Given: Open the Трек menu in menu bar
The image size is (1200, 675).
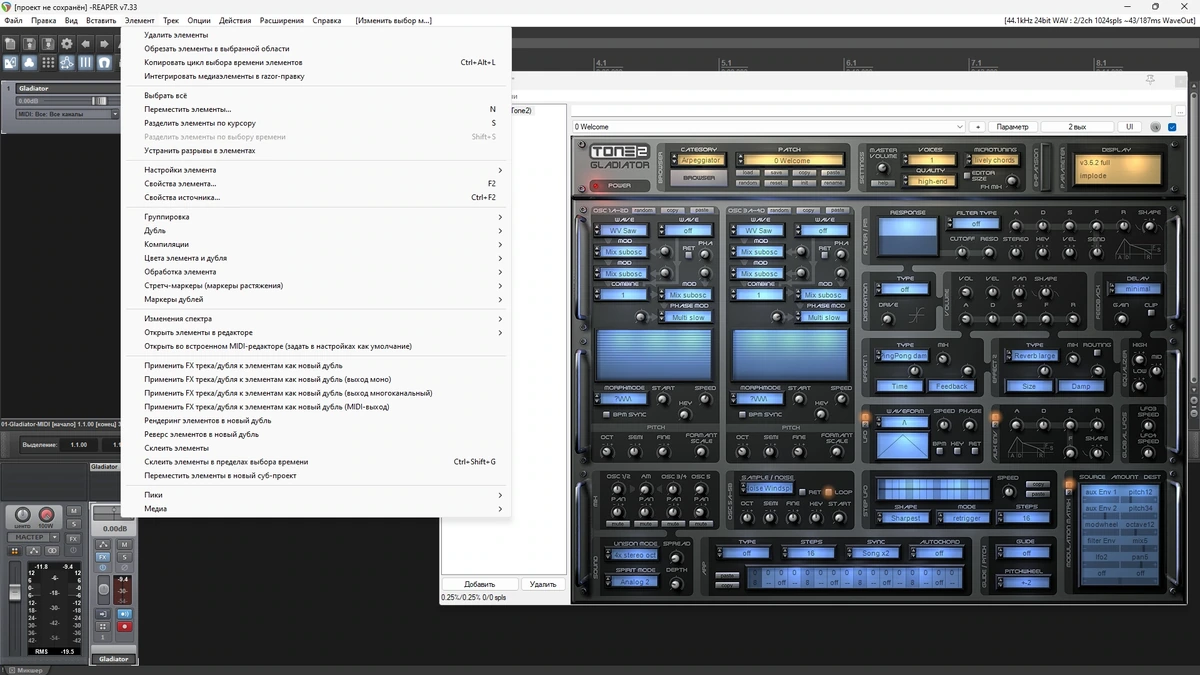Looking at the screenshot, I should pyautogui.click(x=171, y=20).
